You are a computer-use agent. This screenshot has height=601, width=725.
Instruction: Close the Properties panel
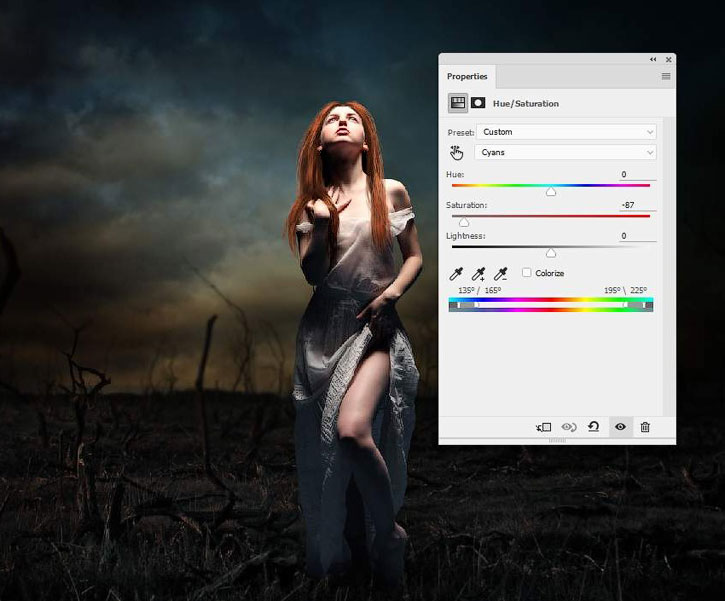coord(669,59)
